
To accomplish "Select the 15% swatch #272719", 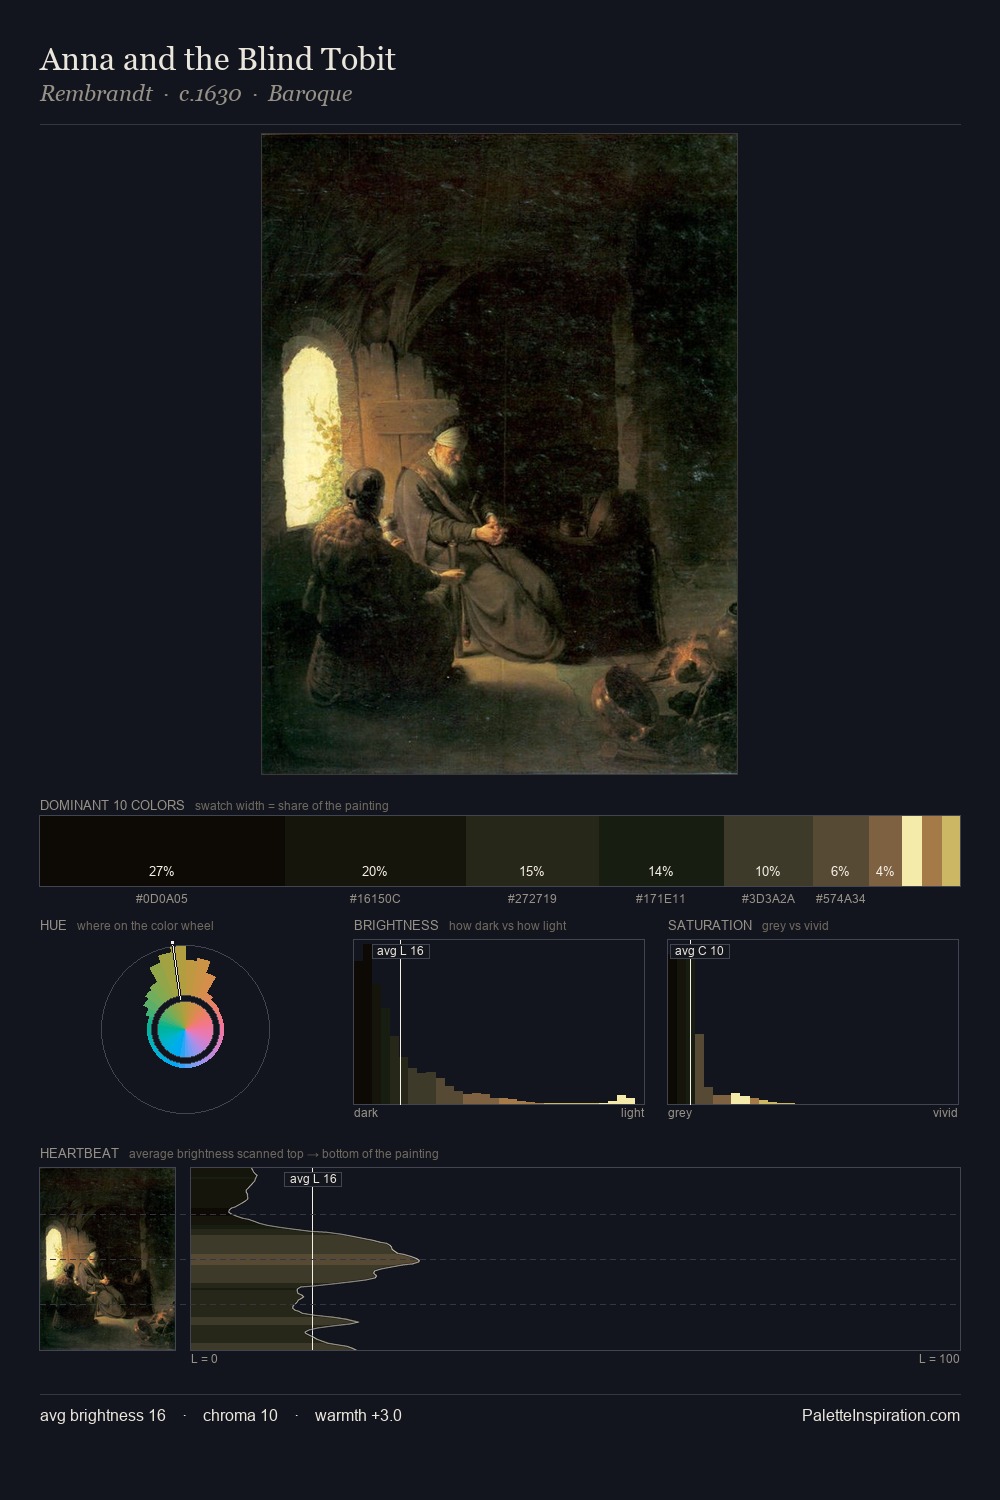I will 532,851.
